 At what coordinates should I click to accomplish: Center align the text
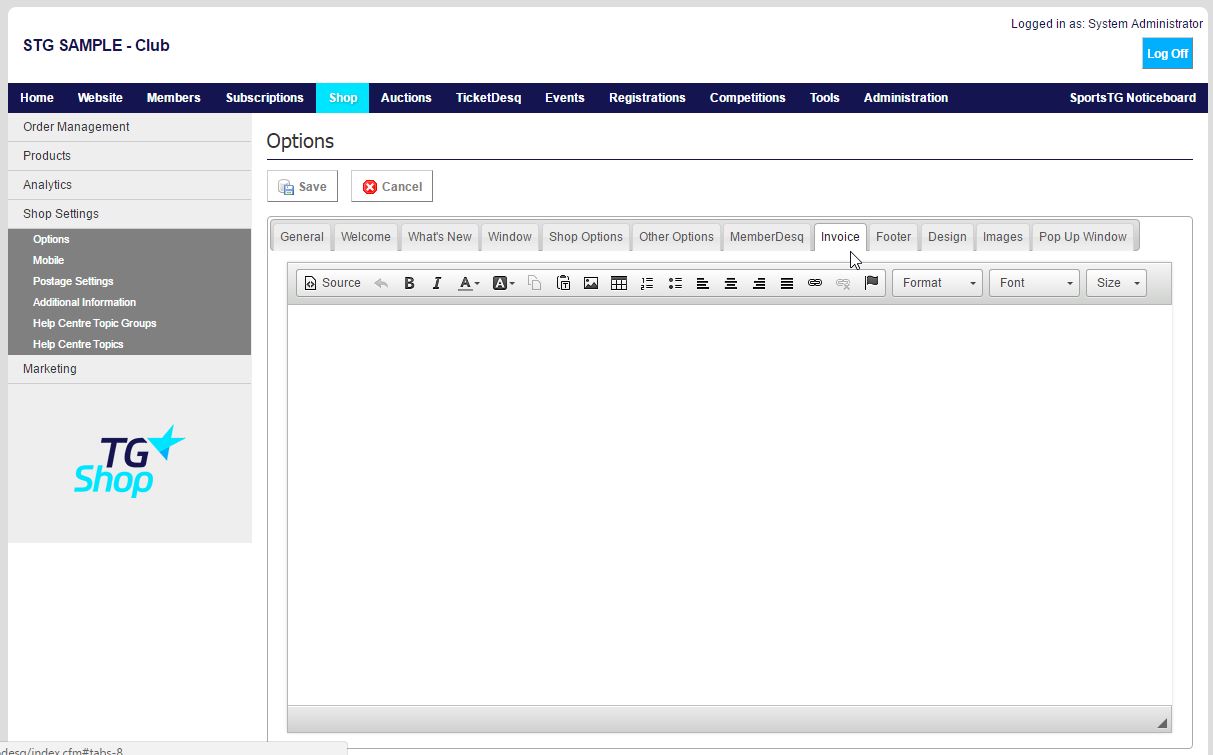(x=731, y=283)
